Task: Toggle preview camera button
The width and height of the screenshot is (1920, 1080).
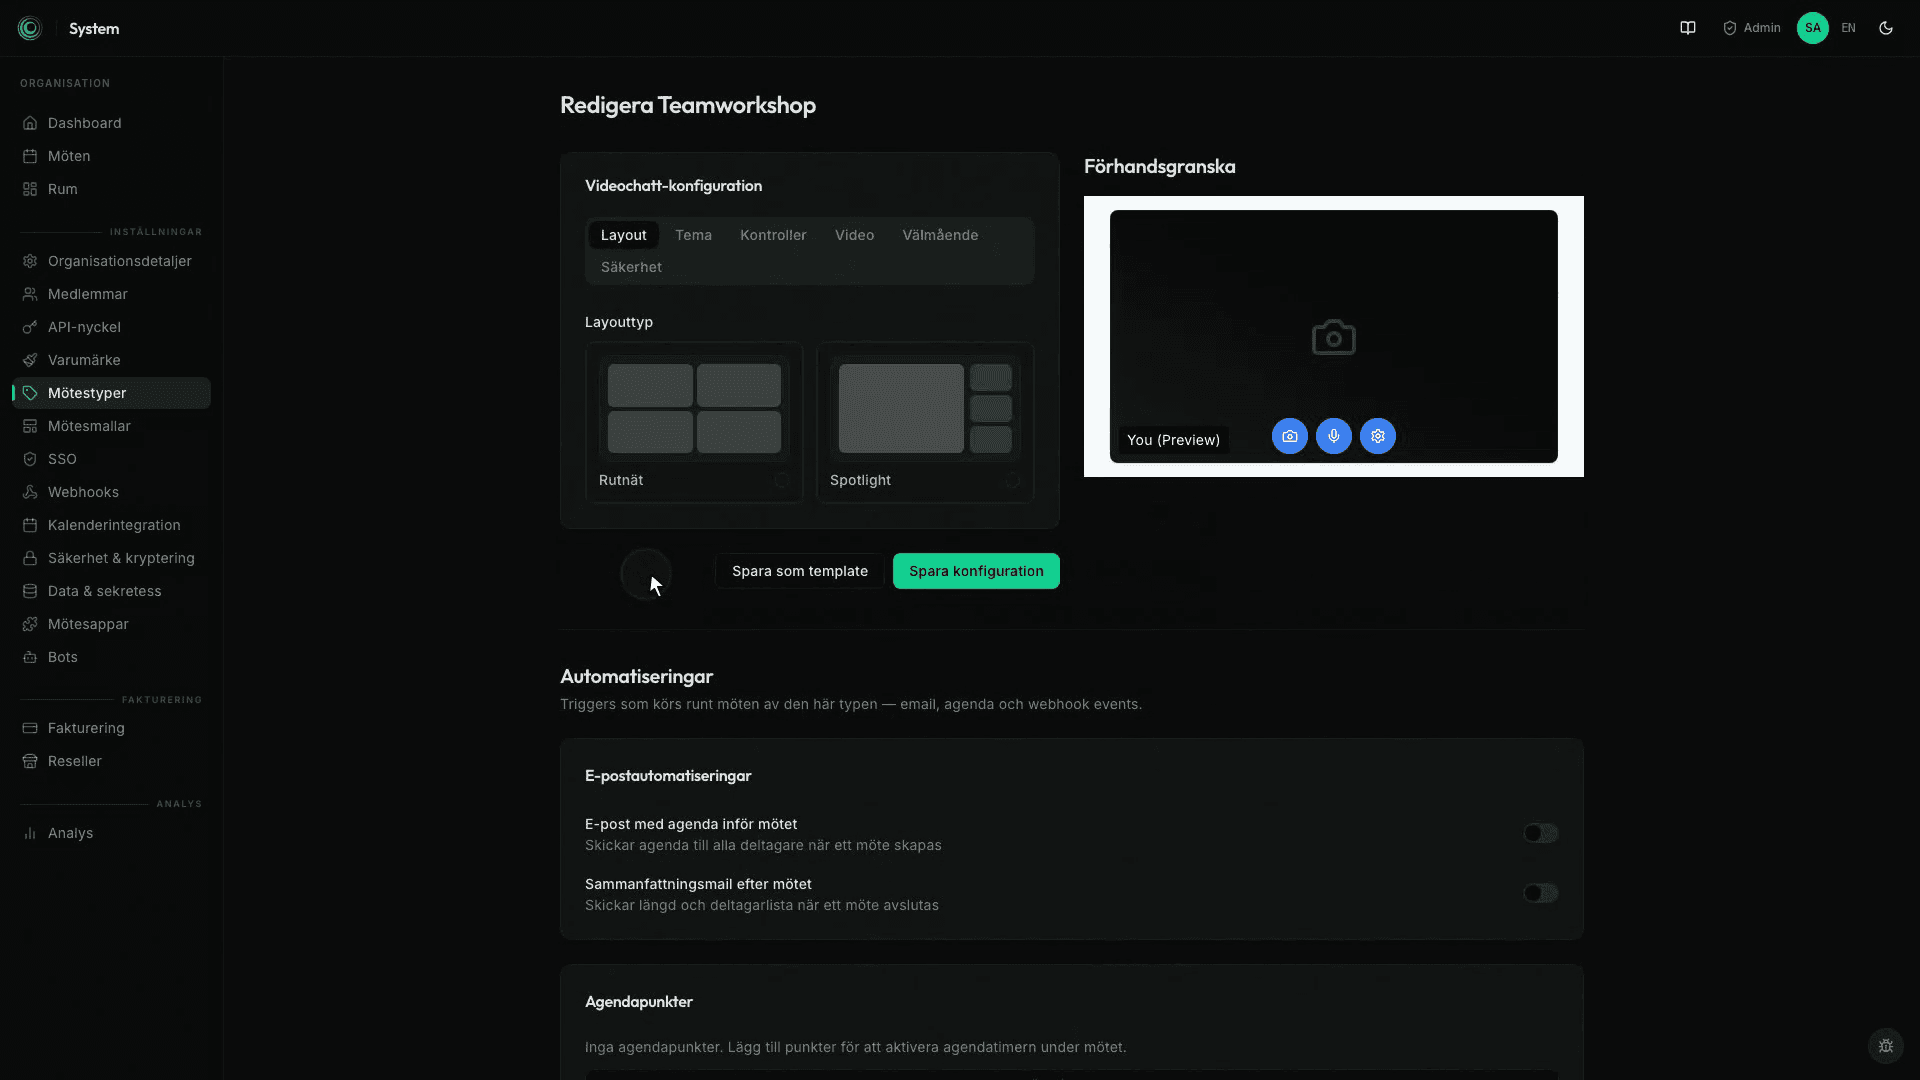Action: point(1290,436)
